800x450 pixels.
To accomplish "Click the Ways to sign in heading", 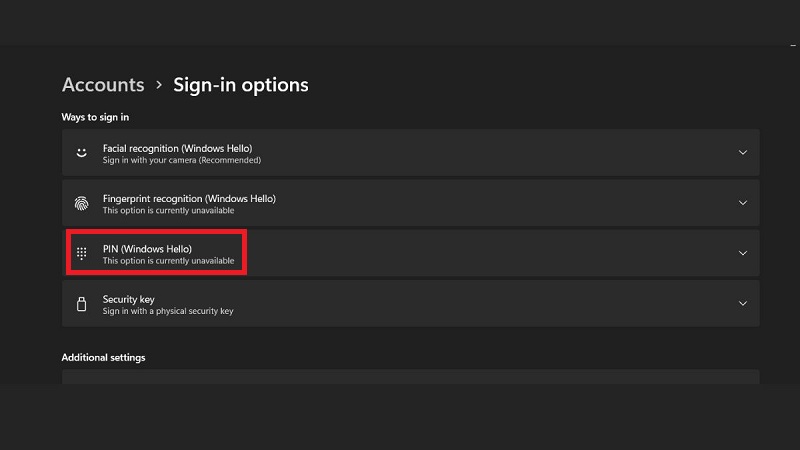I will [x=96, y=117].
